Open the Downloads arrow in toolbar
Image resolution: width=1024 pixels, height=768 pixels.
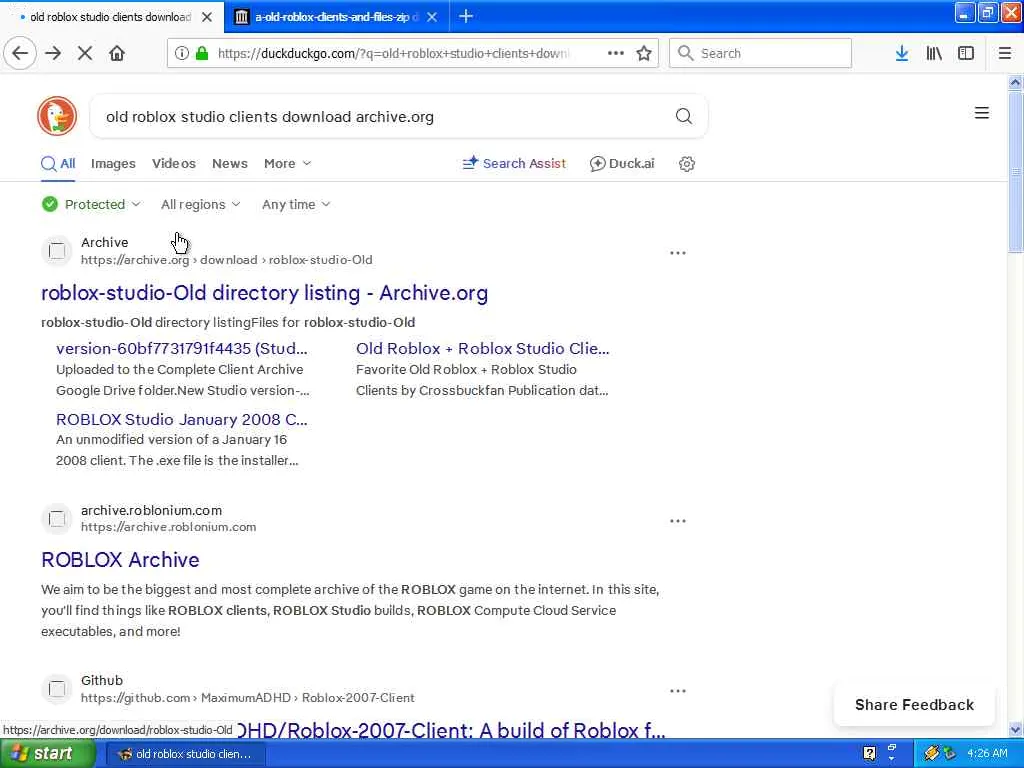point(902,53)
